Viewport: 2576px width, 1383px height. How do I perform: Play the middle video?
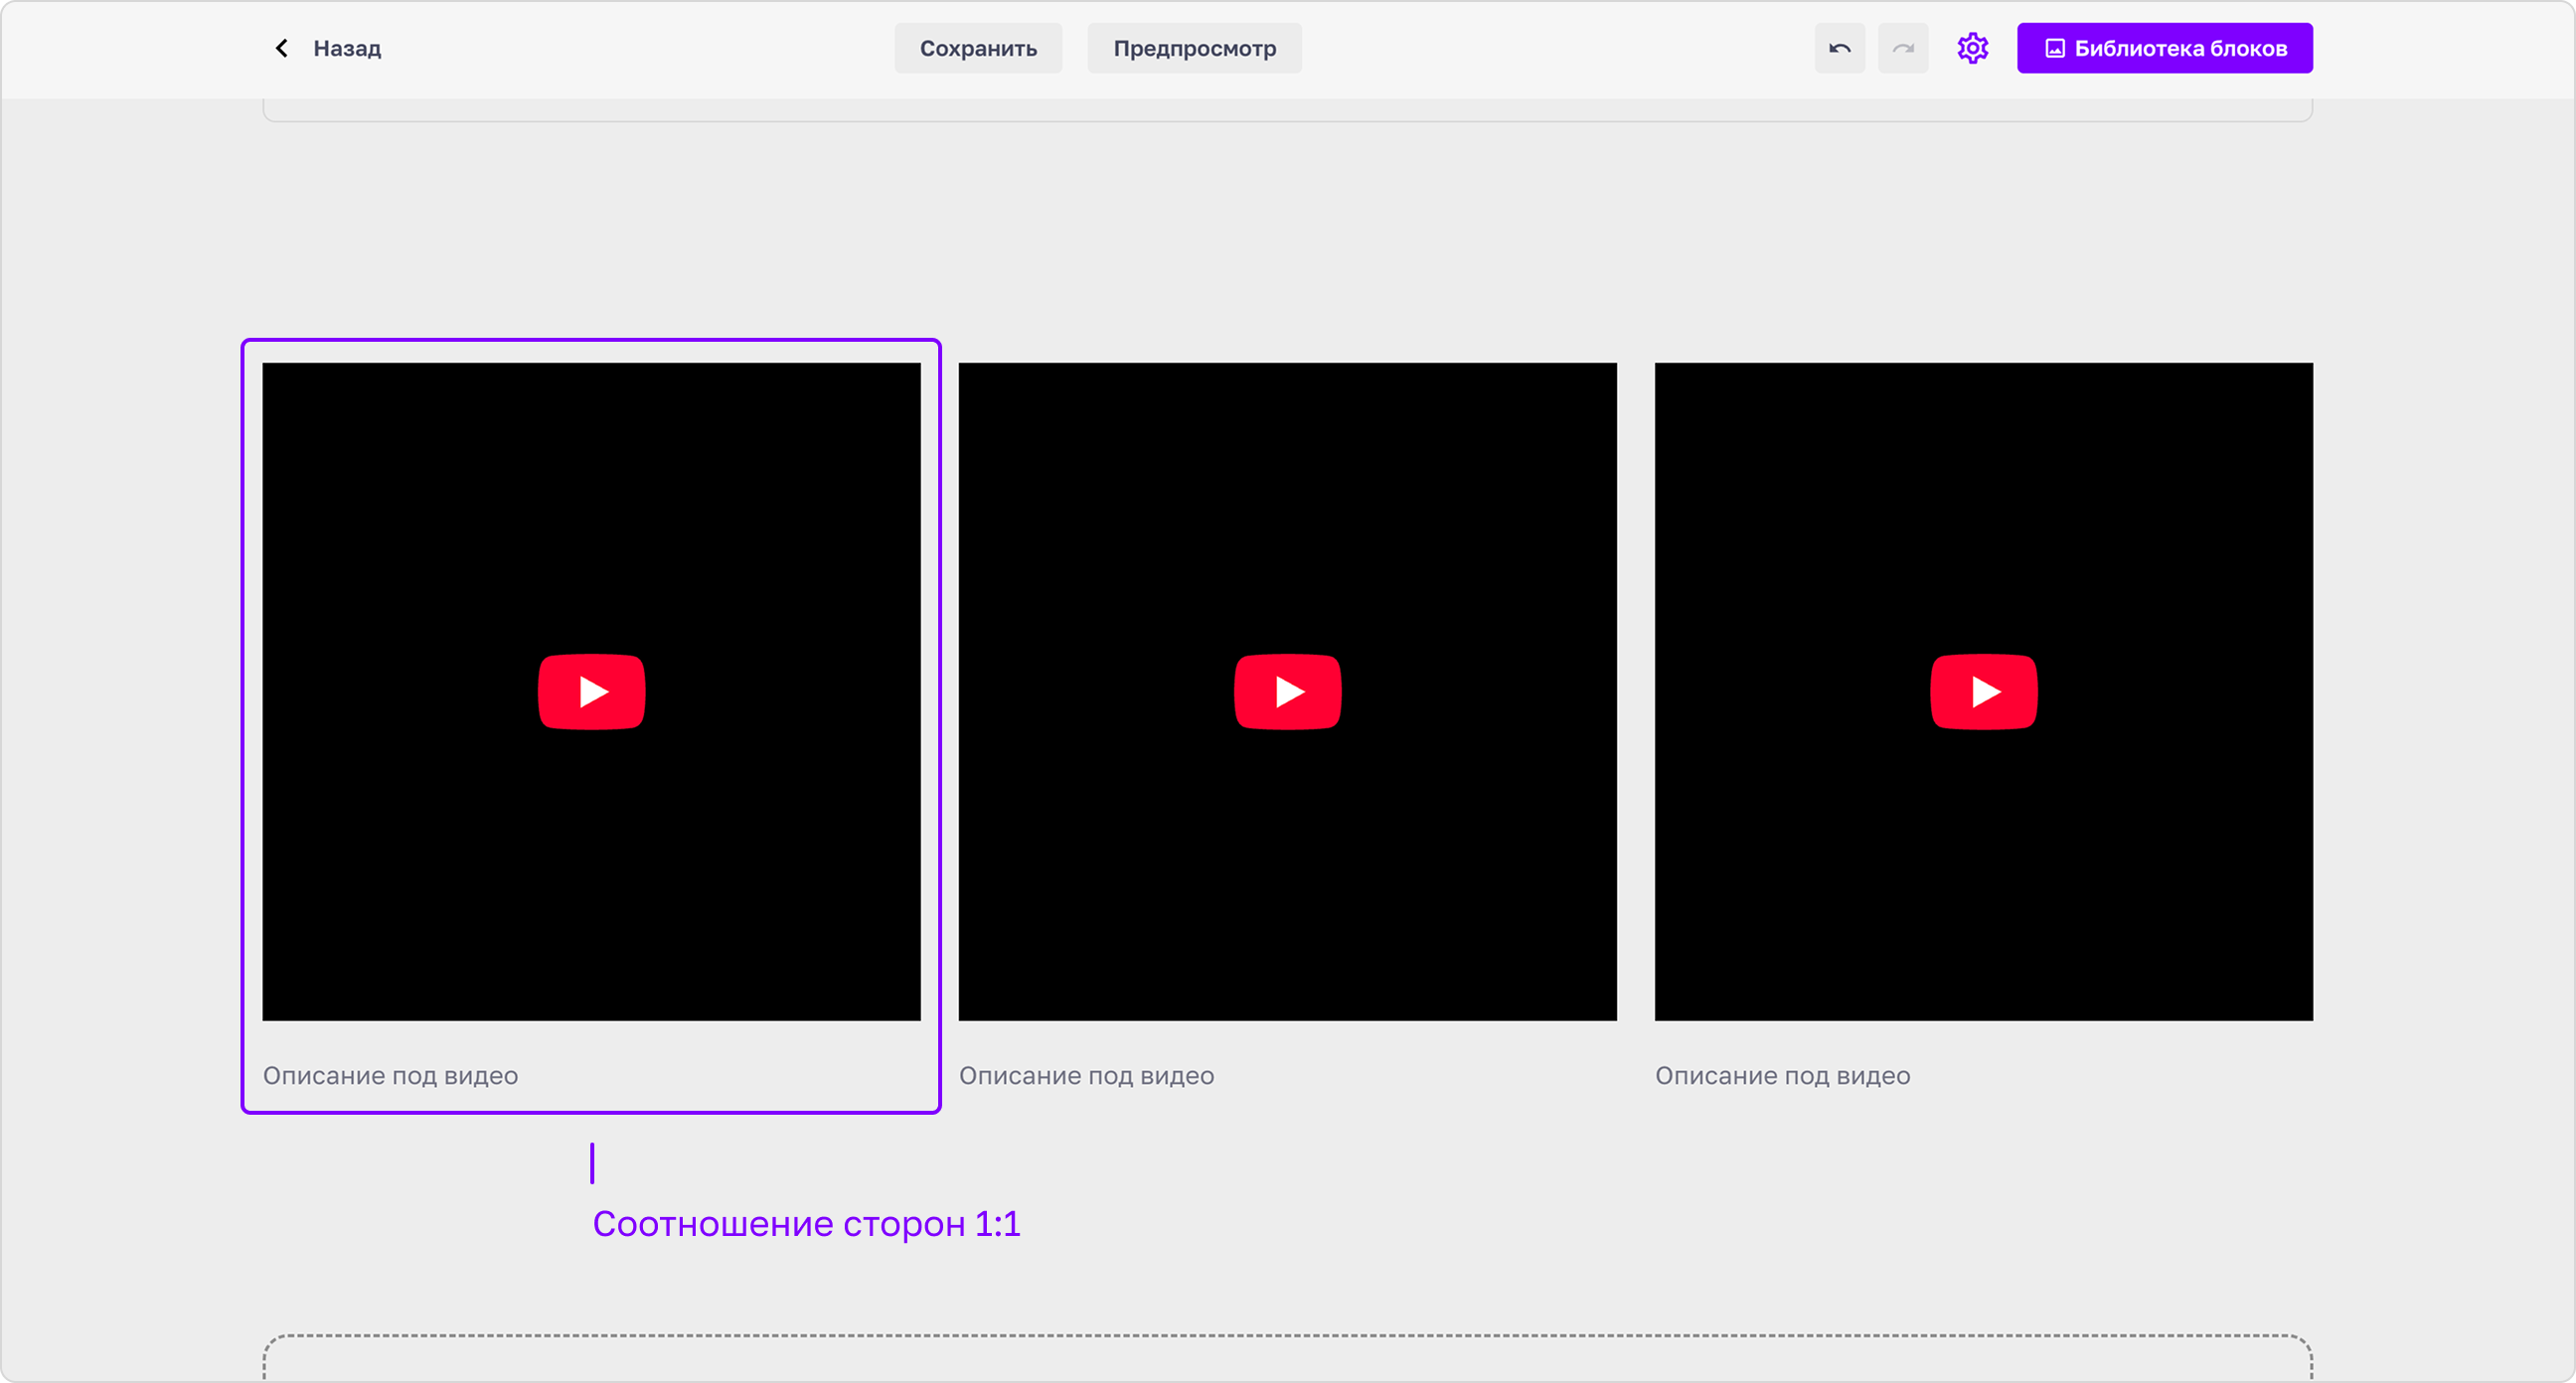tap(1287, 692)
